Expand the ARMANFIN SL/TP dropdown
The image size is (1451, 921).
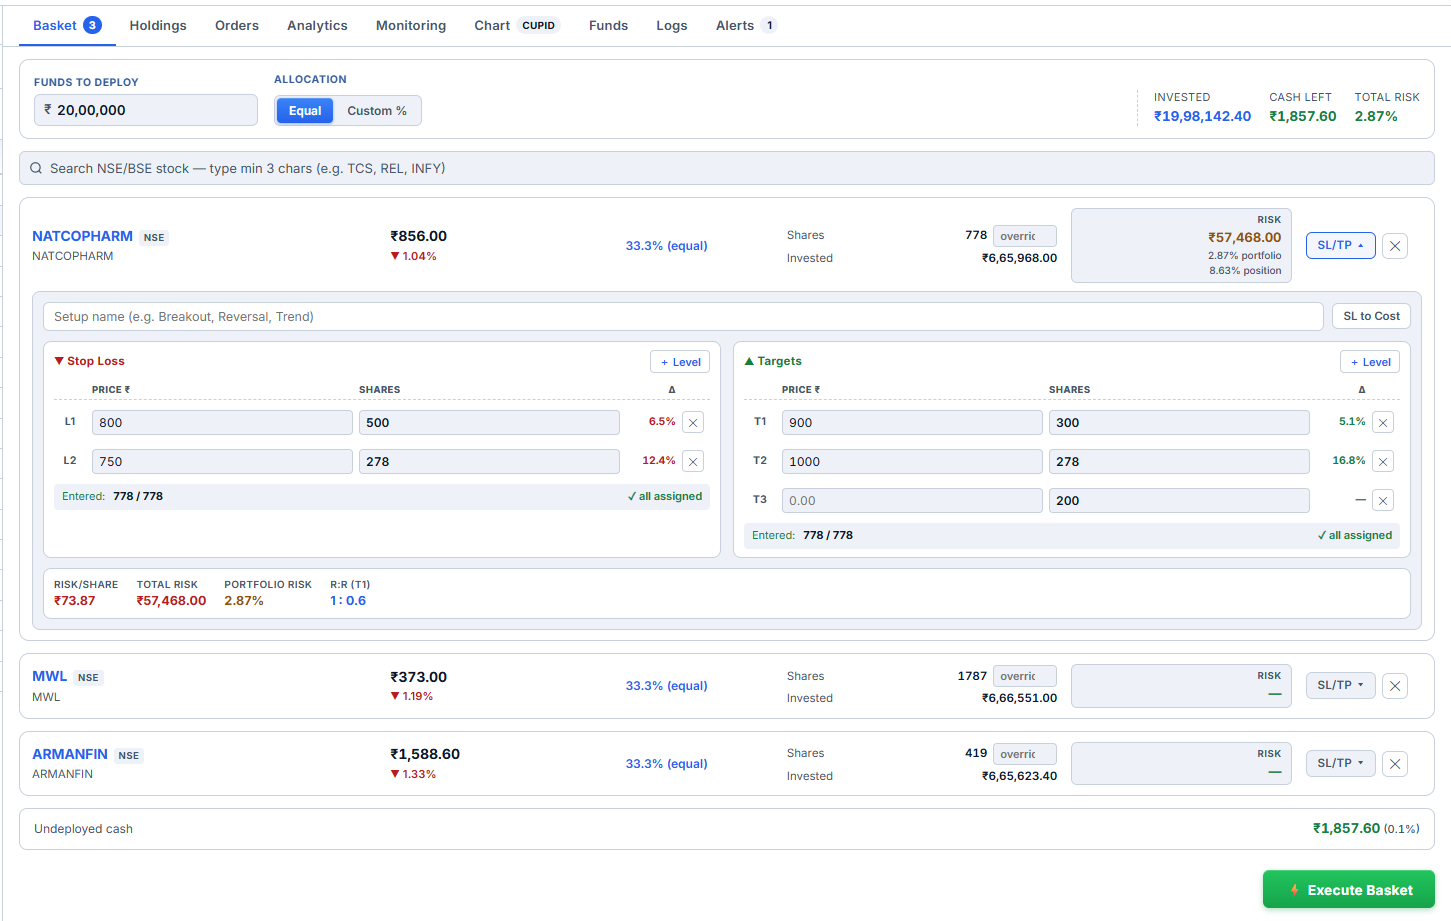(x=1340, y=763)
